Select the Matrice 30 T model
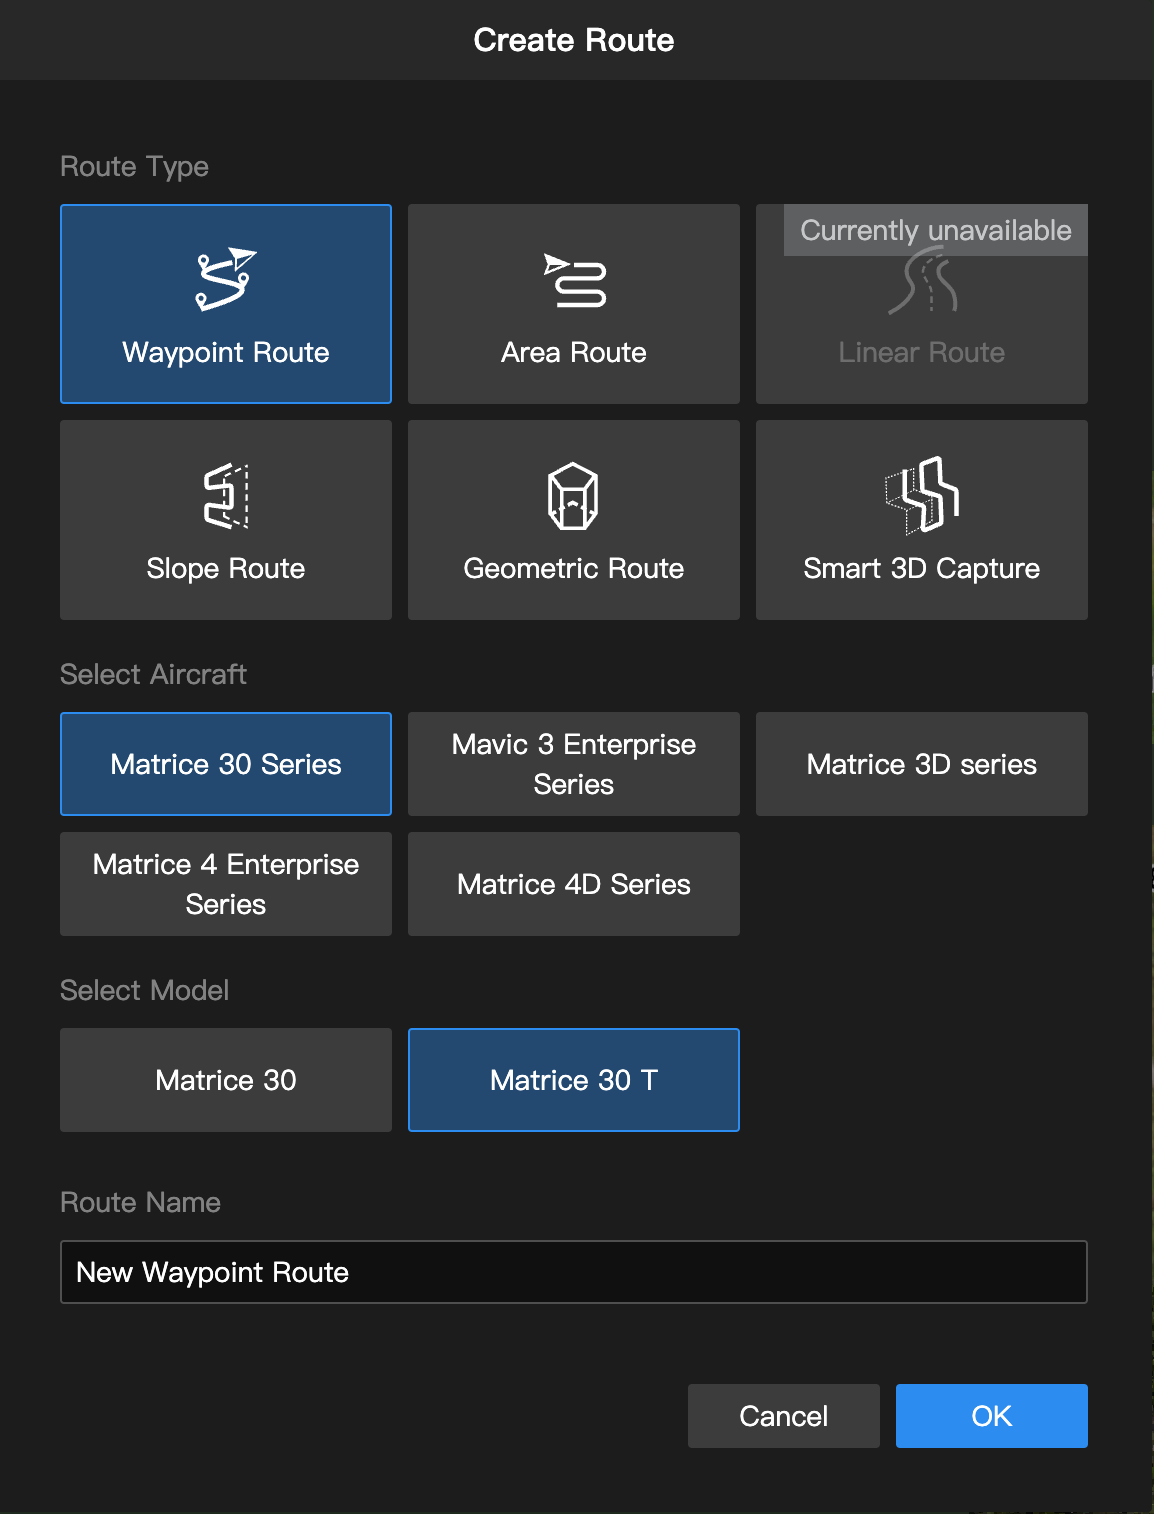The height and width of the screenshot is (1514, 1154). coord(574,1080)
